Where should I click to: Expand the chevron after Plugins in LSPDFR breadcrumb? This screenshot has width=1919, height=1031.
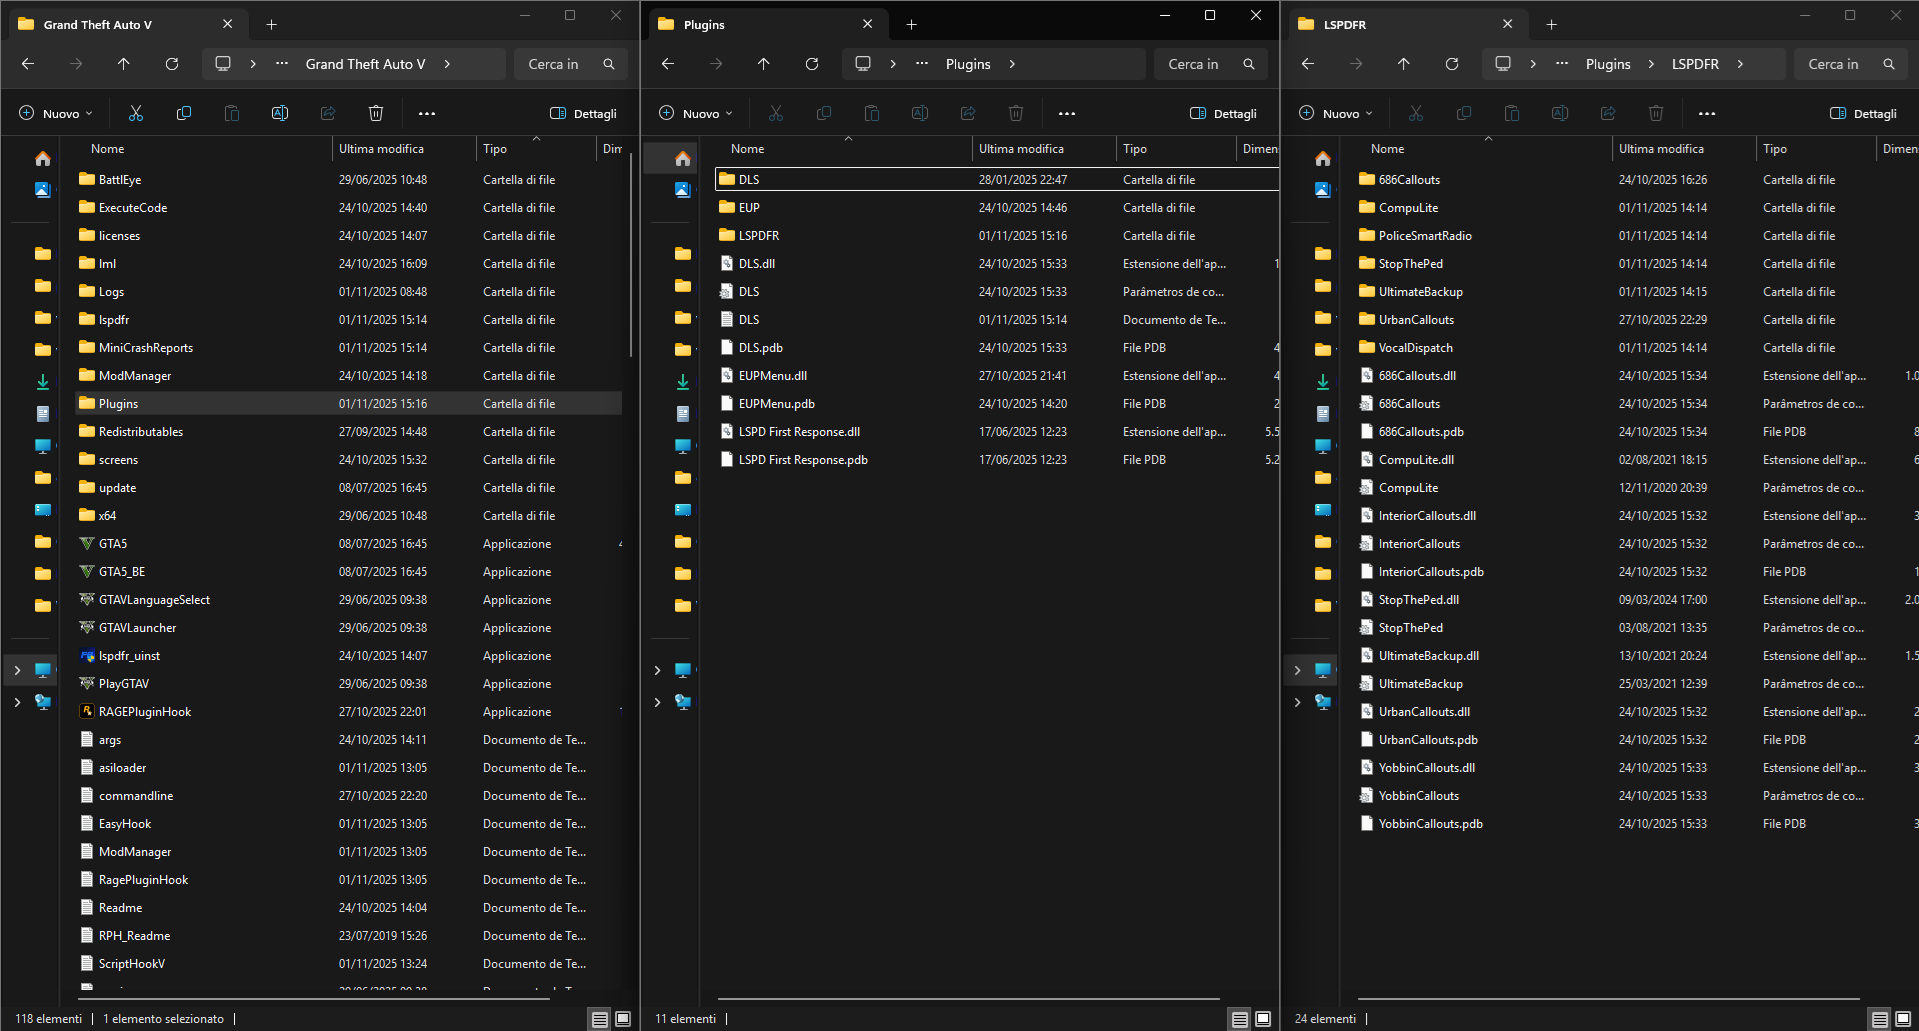(x=1651, y=64)
